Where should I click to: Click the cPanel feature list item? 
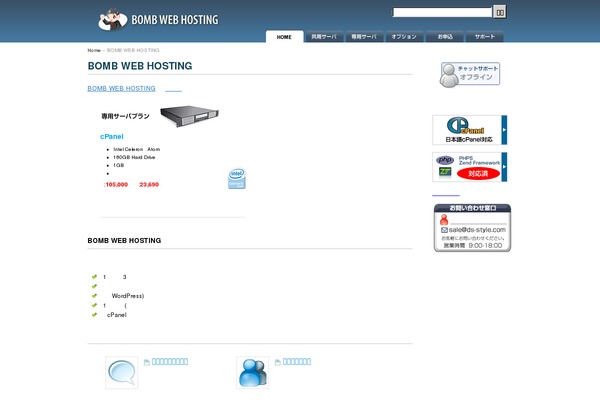(x=117, y=315)
